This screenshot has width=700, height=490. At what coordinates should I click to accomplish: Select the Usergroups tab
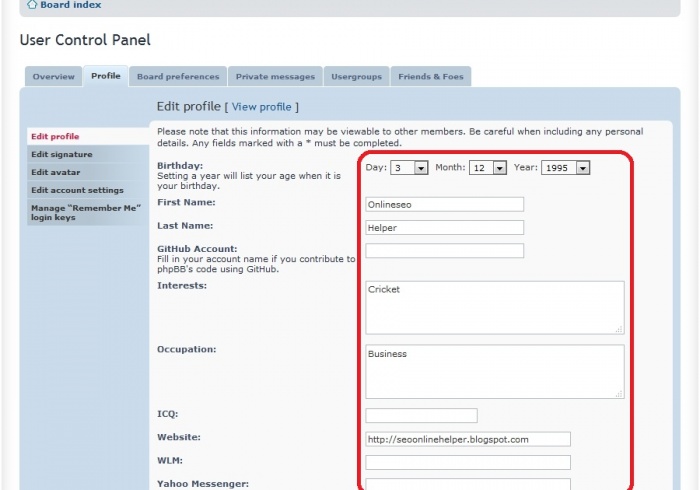[357, 77]
